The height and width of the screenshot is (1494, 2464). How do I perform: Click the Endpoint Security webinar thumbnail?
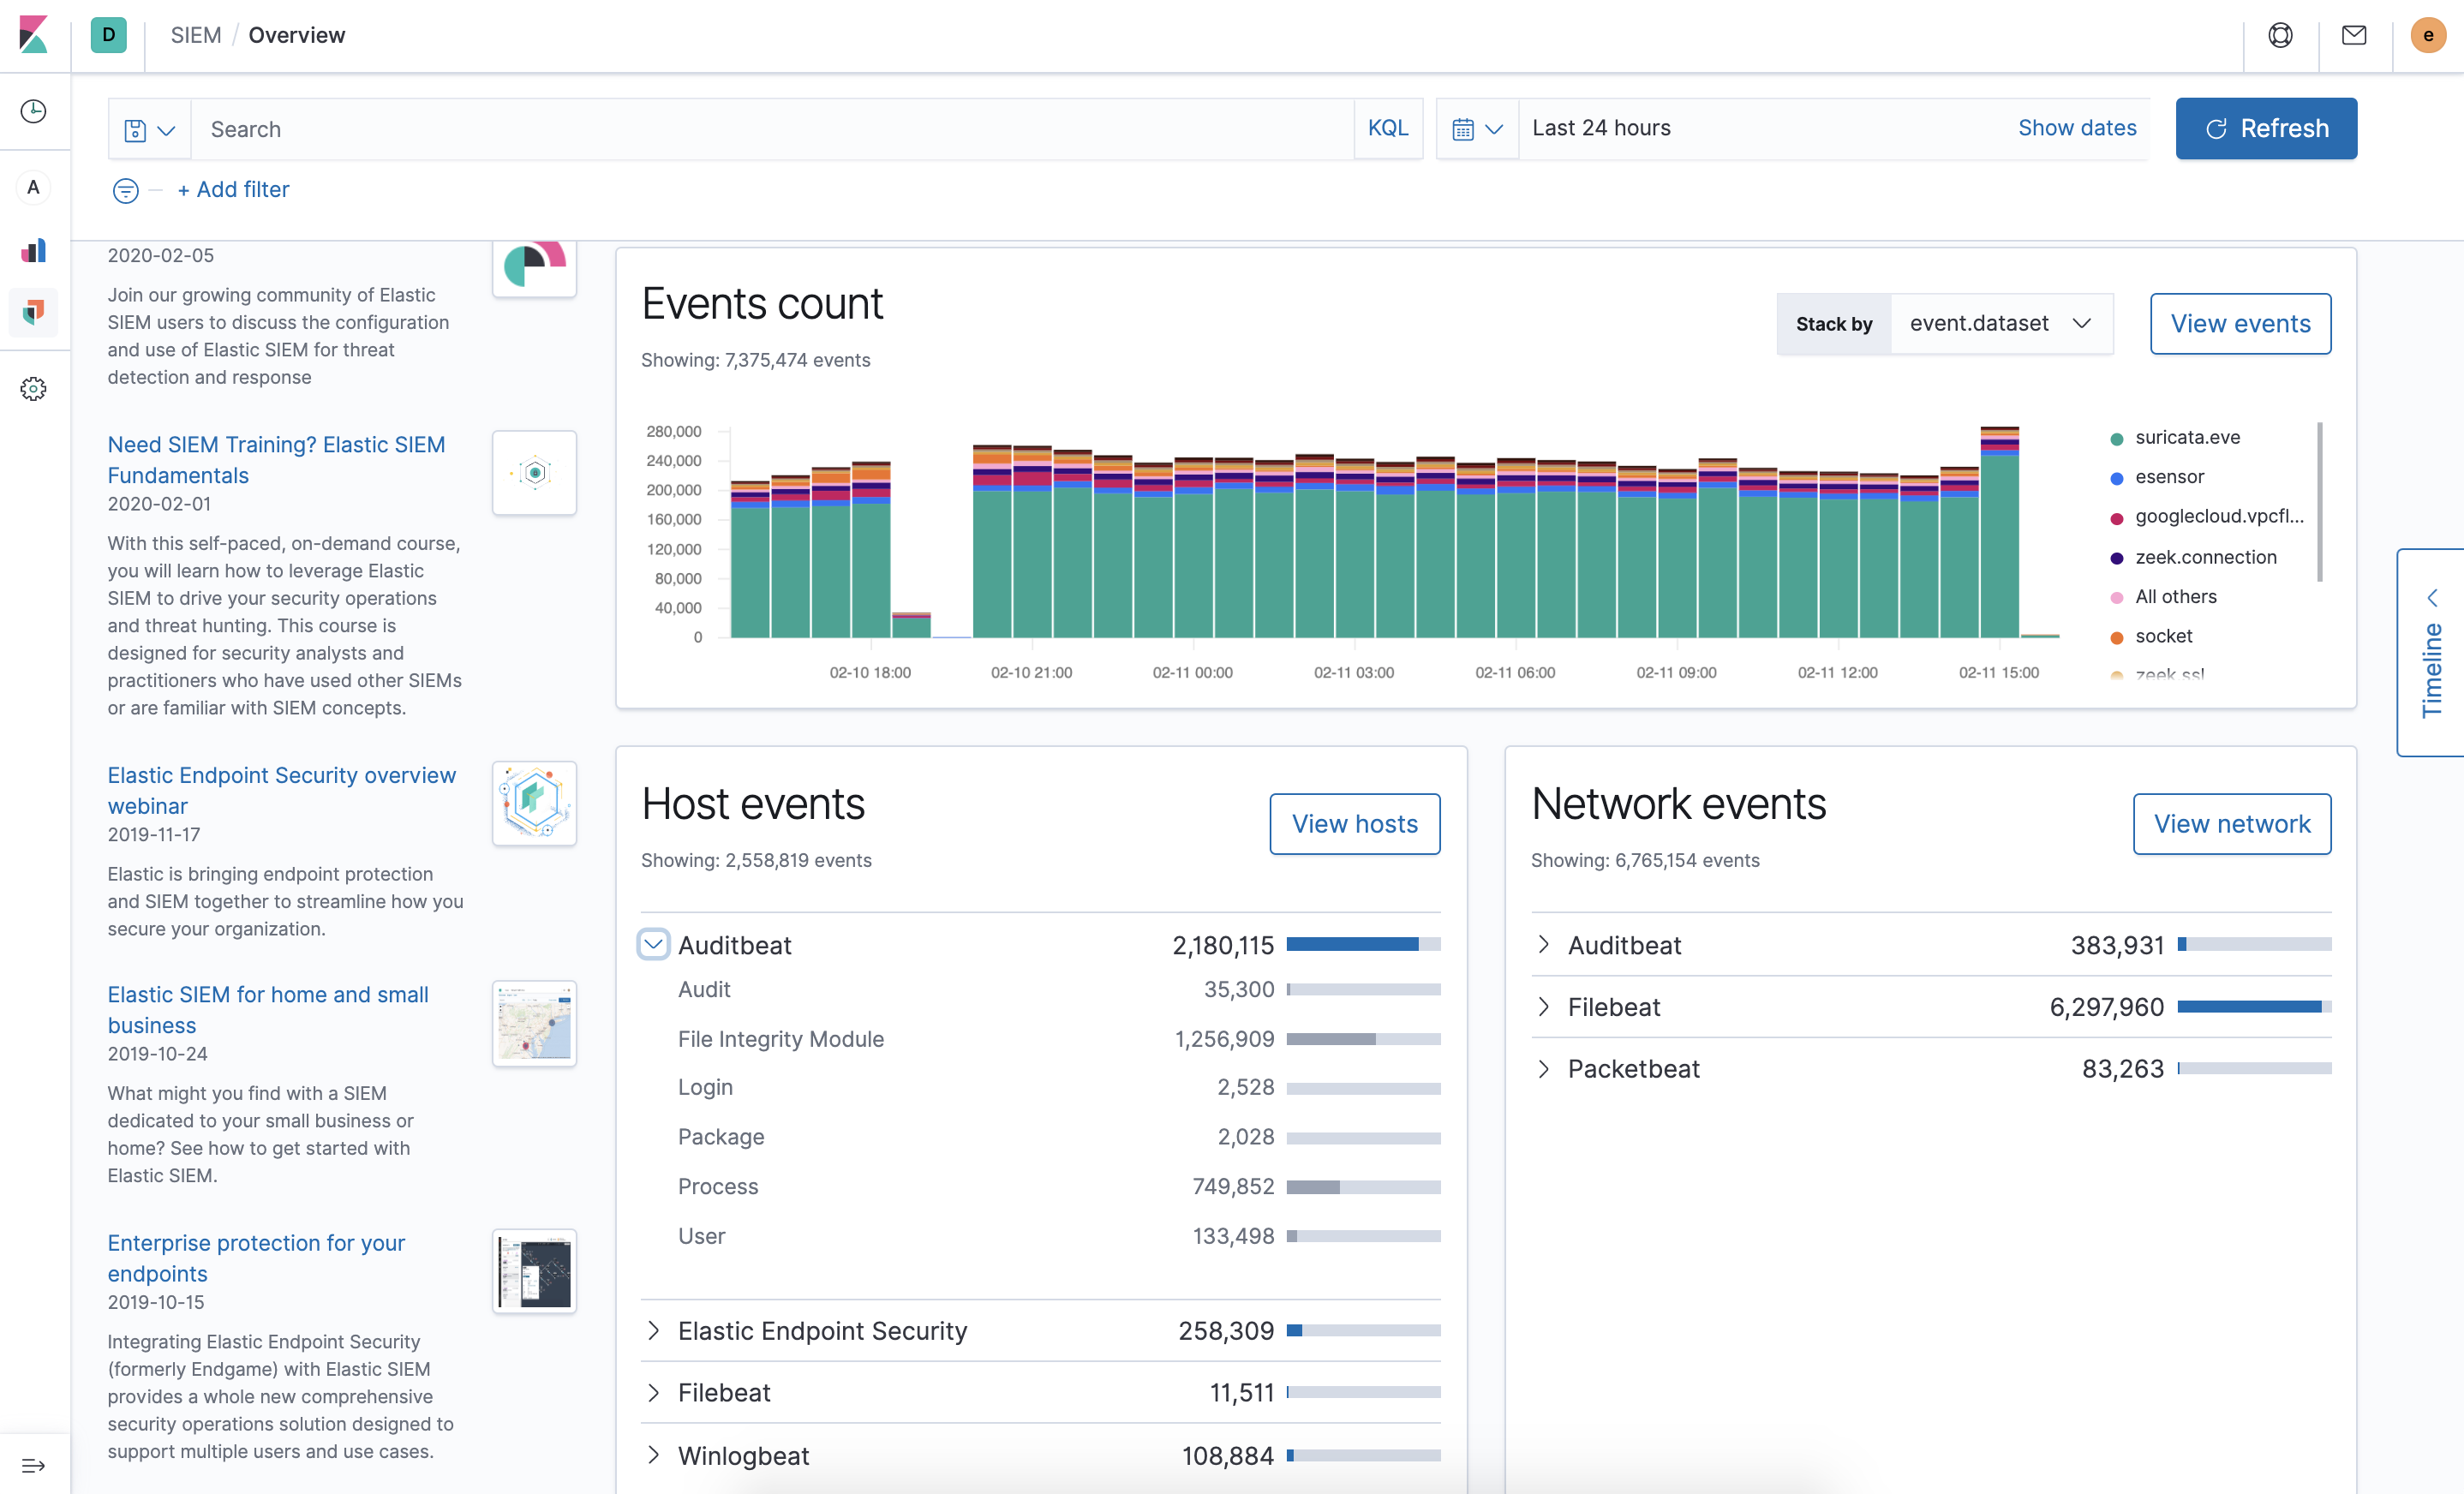coord(534,803)
